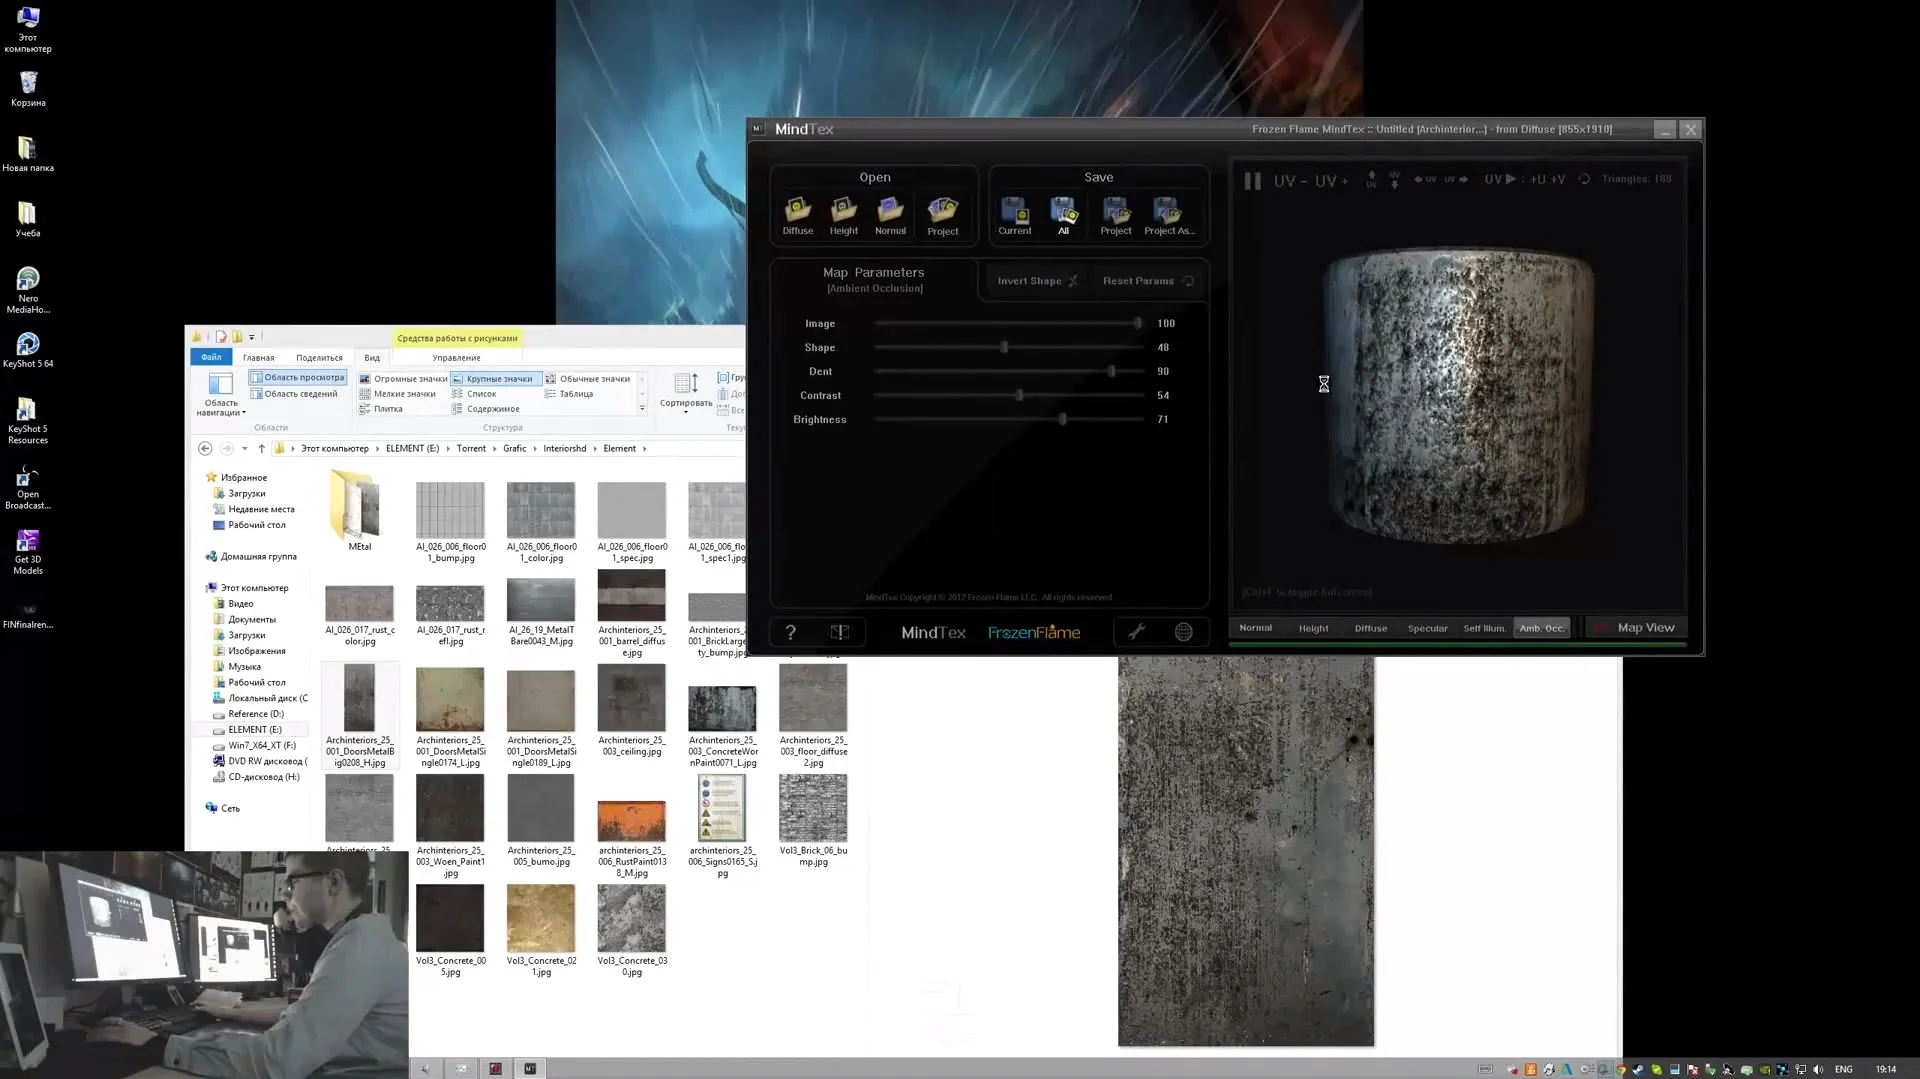Image resolution: width=1920 pixels, height=1079 pixels.
Task: Open a Project in MindTex
Action: click(x=942, y=215)
